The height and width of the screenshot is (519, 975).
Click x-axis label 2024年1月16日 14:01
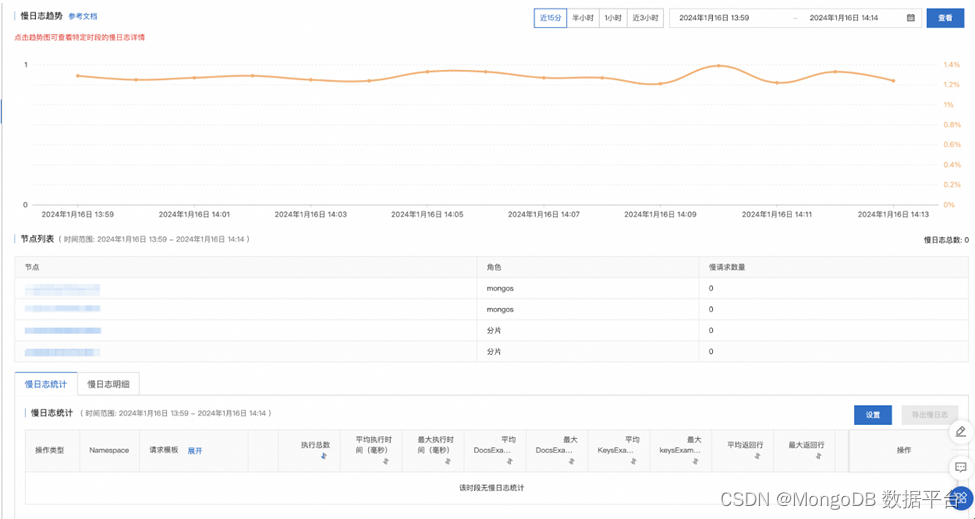[x=194, y=214]
